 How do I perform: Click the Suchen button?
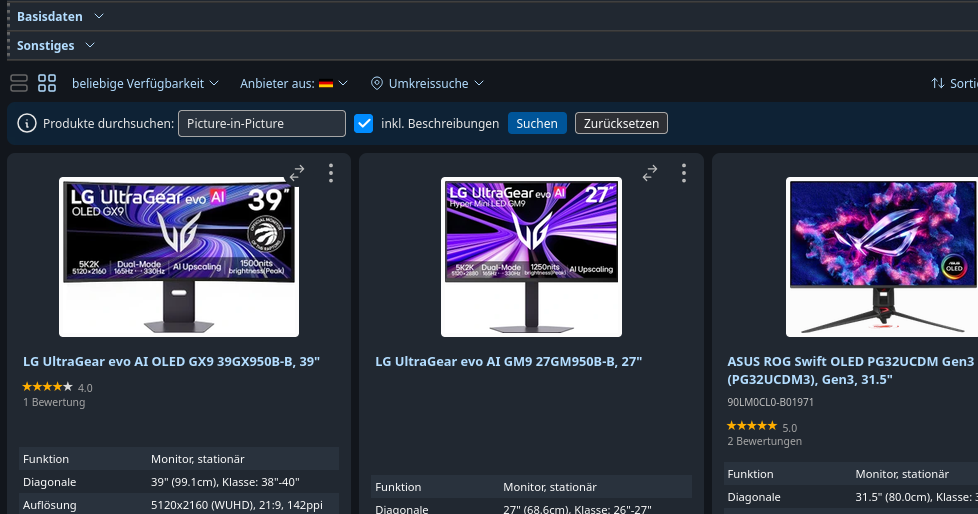[x=537, y=124]
